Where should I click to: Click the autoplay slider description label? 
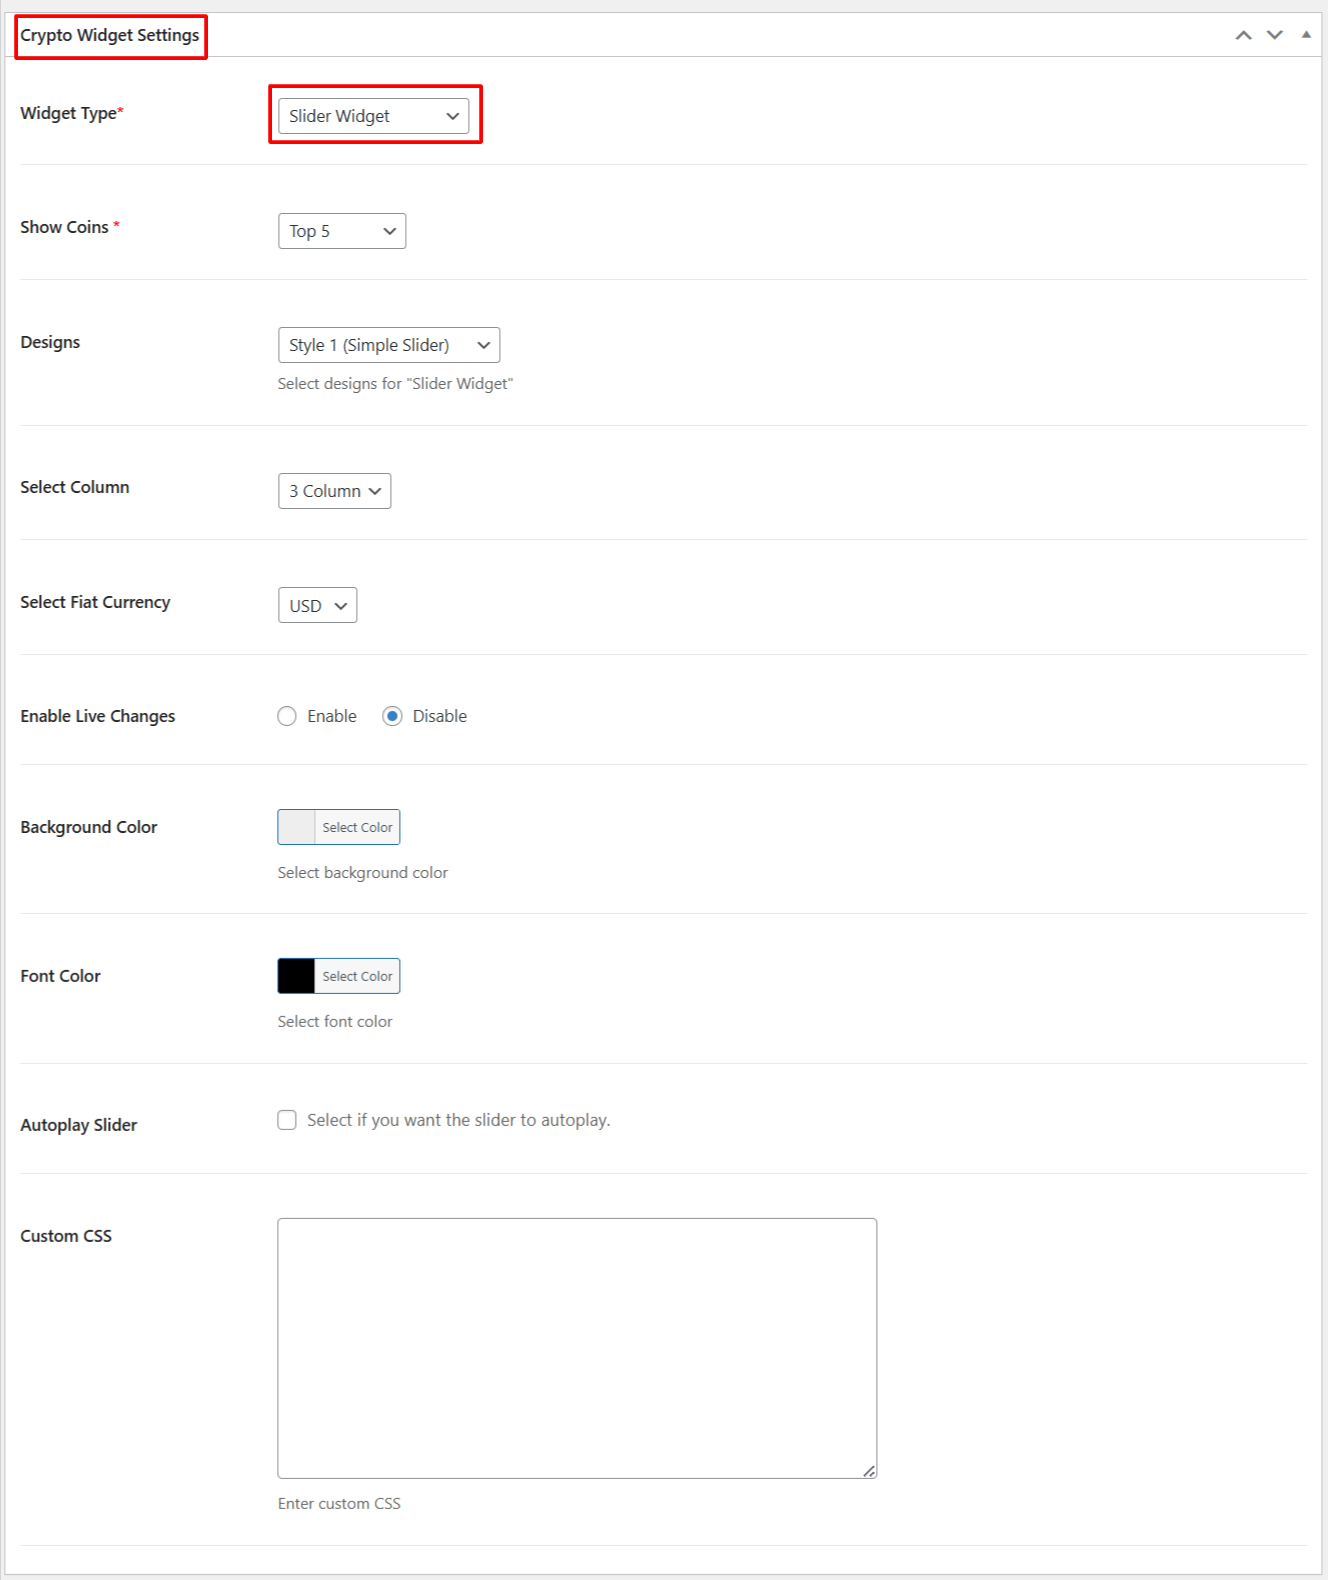click(x=458, y=1120)
